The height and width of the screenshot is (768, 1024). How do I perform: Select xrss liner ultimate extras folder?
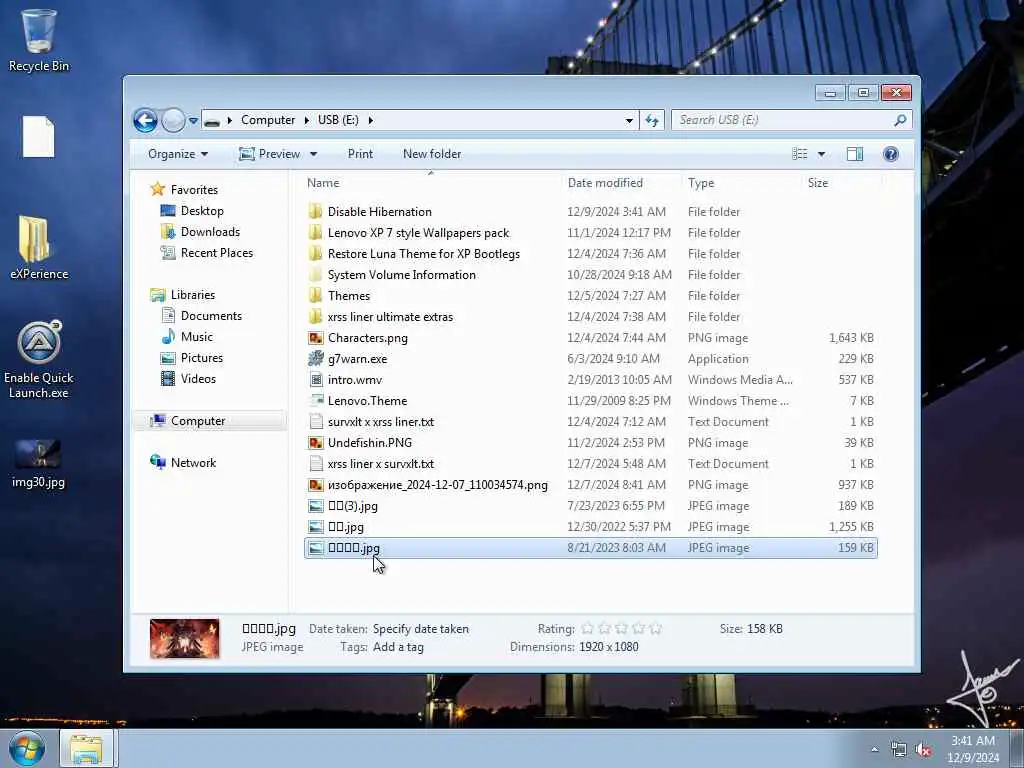point(390,316)
